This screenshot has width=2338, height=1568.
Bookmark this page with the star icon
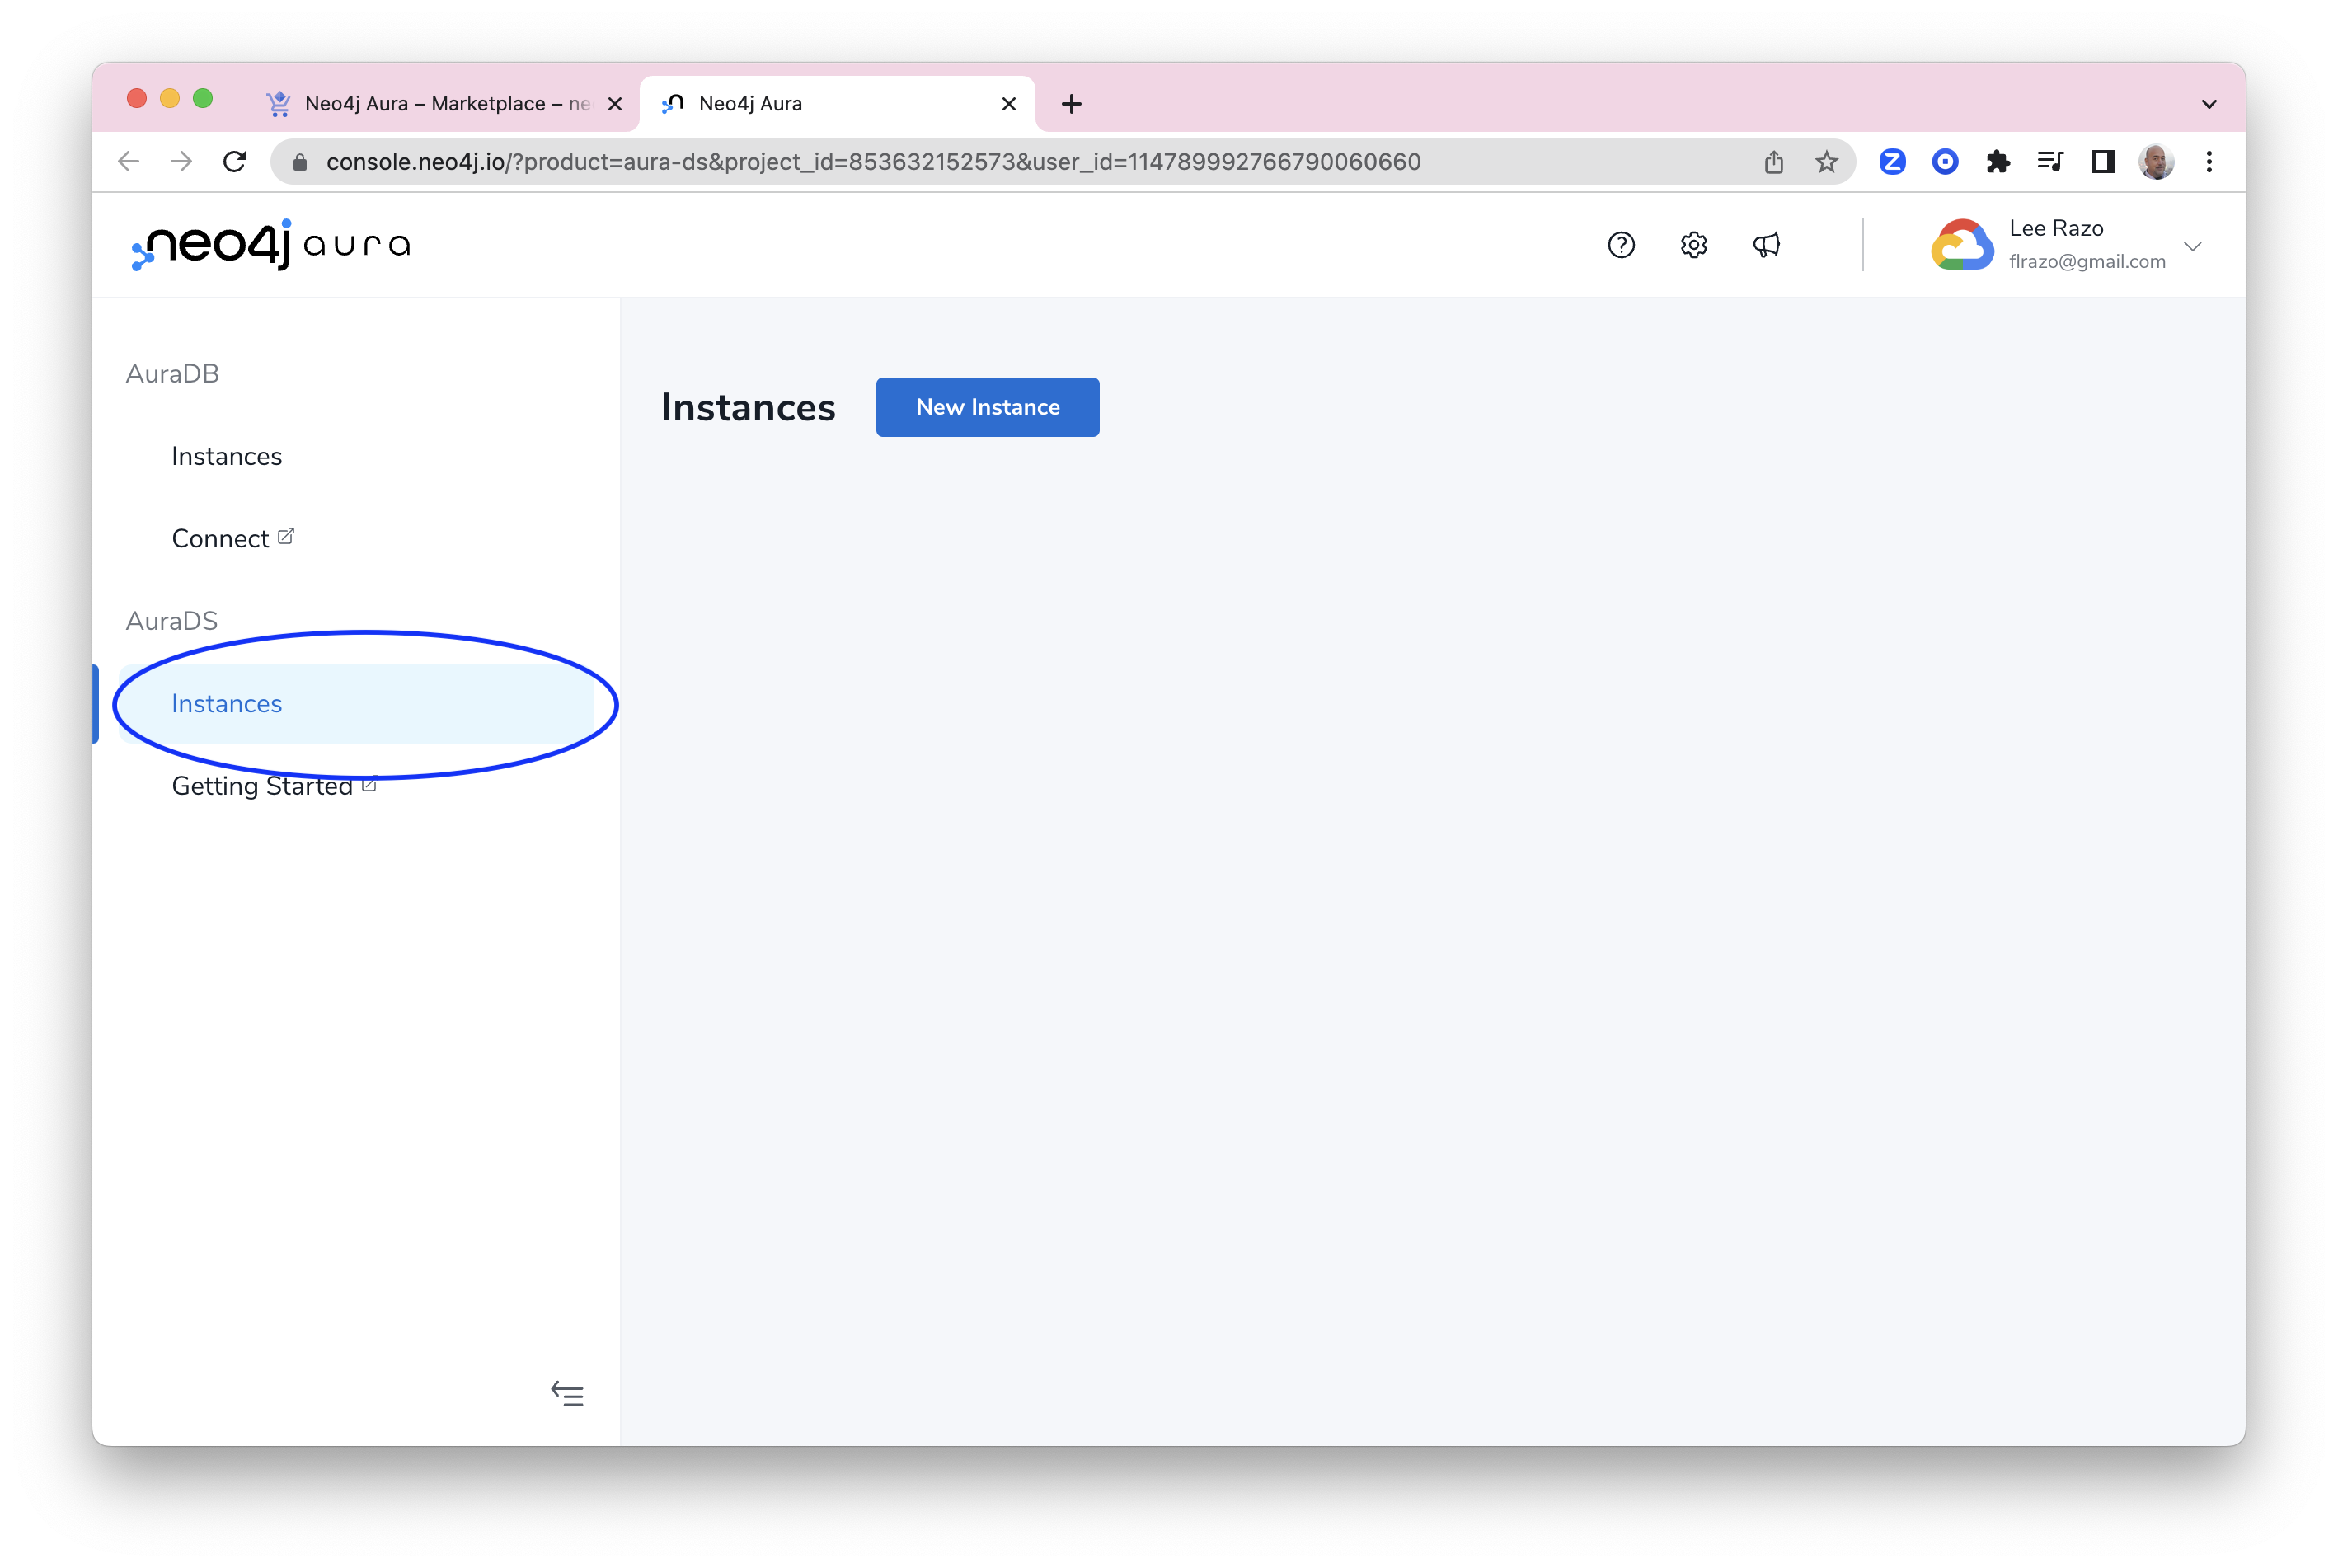click(x=1826, y=162)
